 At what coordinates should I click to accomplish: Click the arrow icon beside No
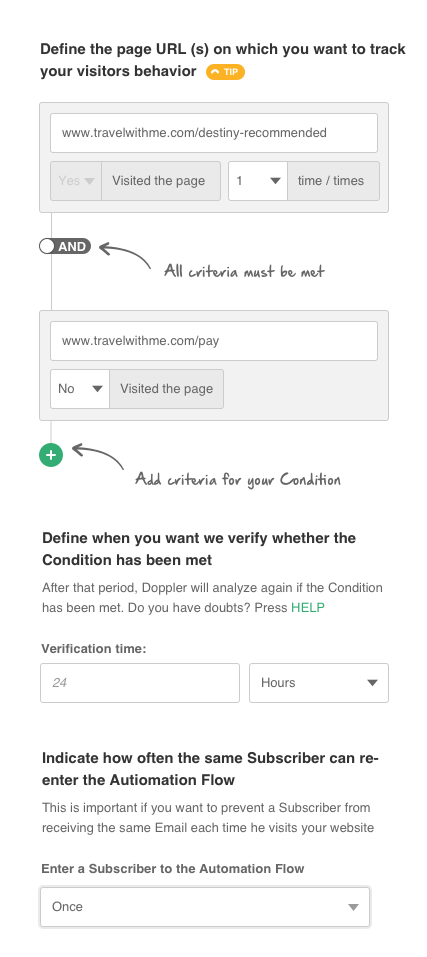[x=96, y=389]
